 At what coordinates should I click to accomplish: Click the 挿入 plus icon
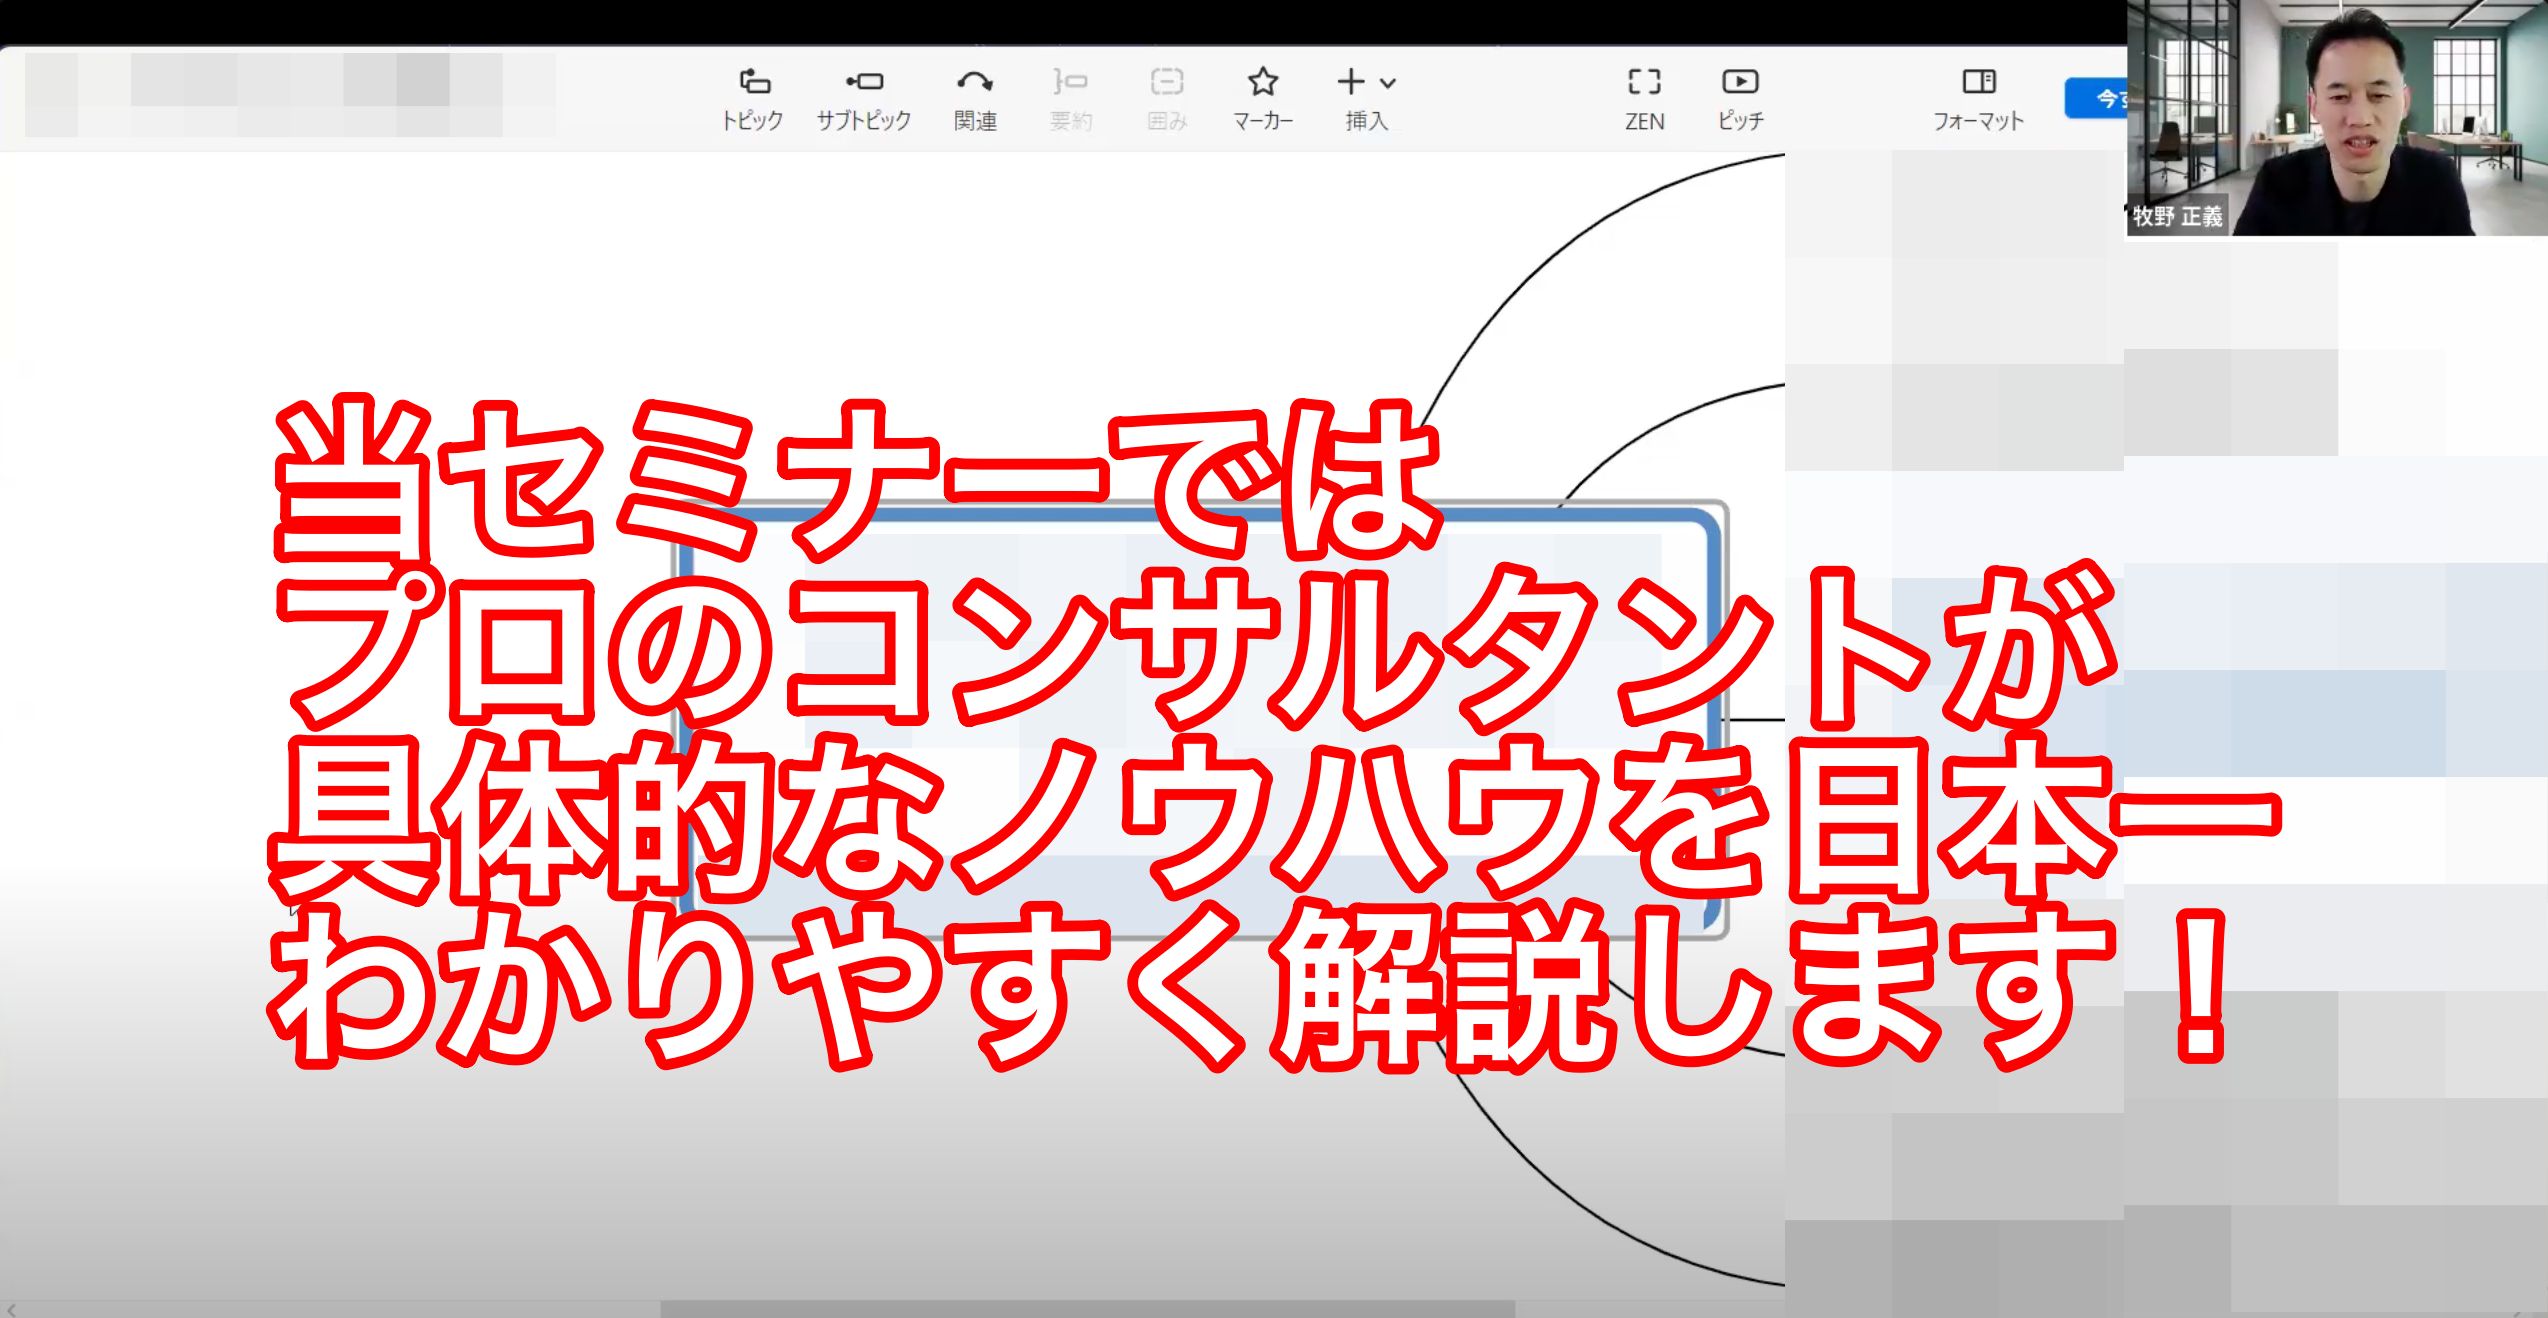pyautogui.click(x=1351, y=82)
